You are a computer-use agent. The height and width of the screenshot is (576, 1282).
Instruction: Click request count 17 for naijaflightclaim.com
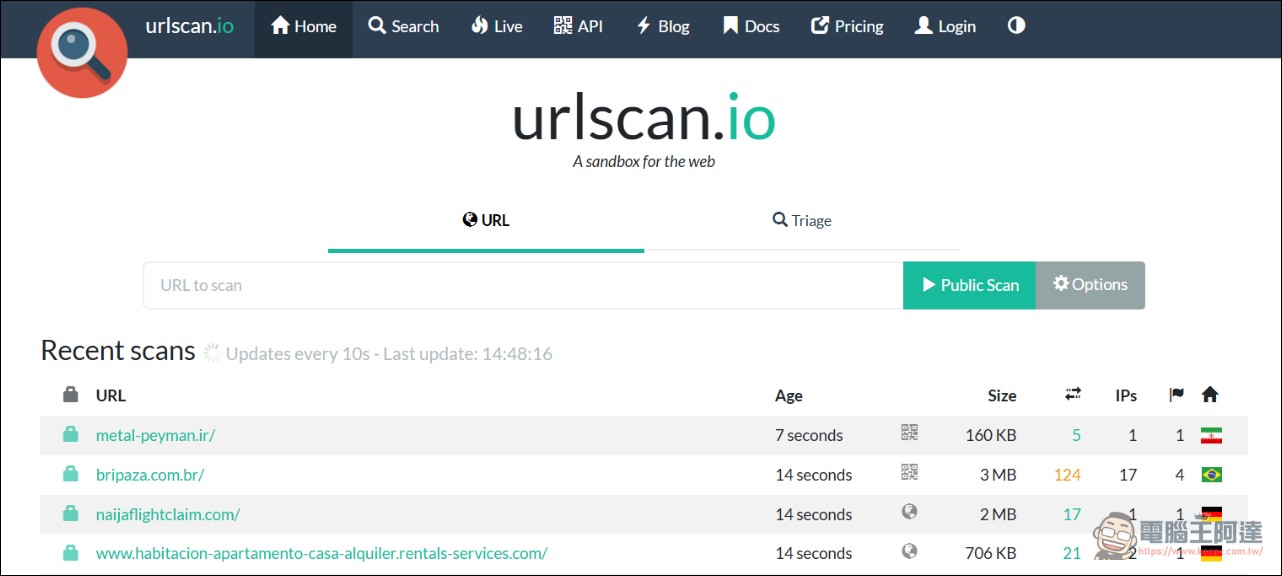pyautogui.click(x=1072, y=514)
